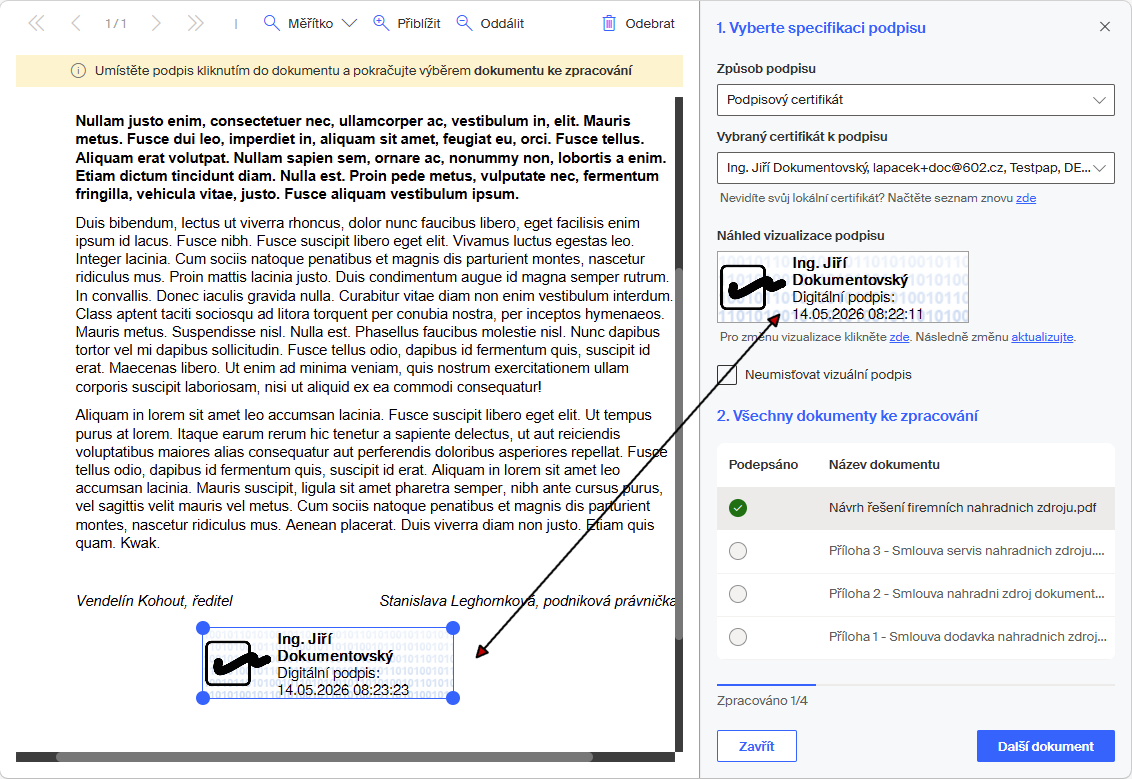The height and width of the screenshot is (779, 1132).
Task: Go to the first page arrow icon
Action: tap(36, 24)
